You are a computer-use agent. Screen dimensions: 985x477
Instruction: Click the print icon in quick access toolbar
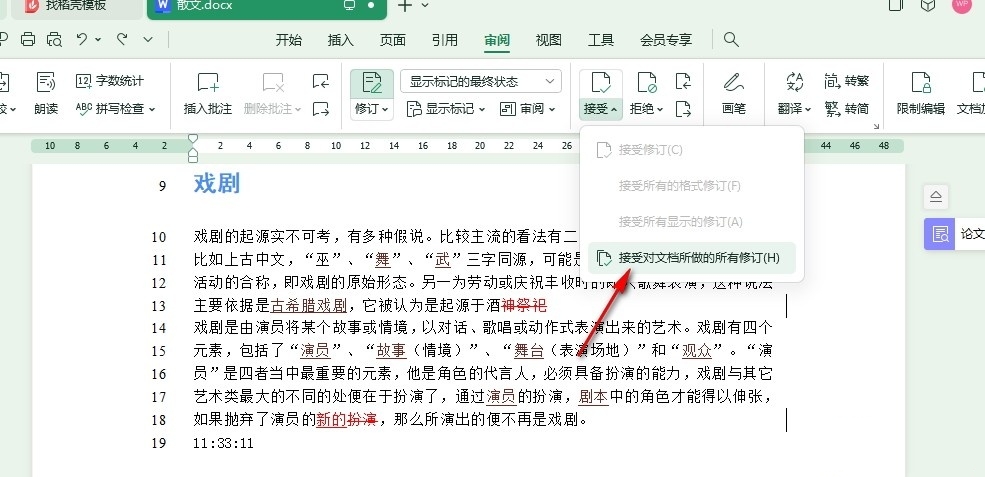[x=28, y=40]
